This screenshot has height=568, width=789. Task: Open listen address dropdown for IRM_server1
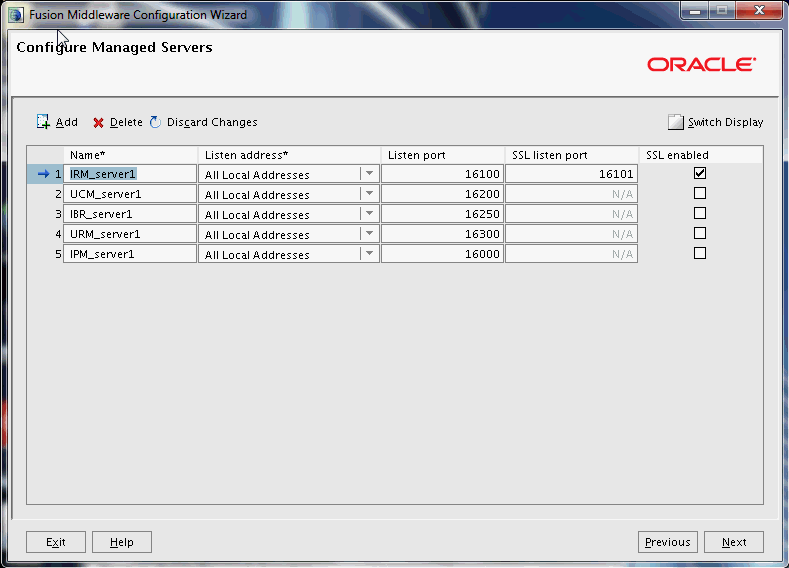coord(369,174)
